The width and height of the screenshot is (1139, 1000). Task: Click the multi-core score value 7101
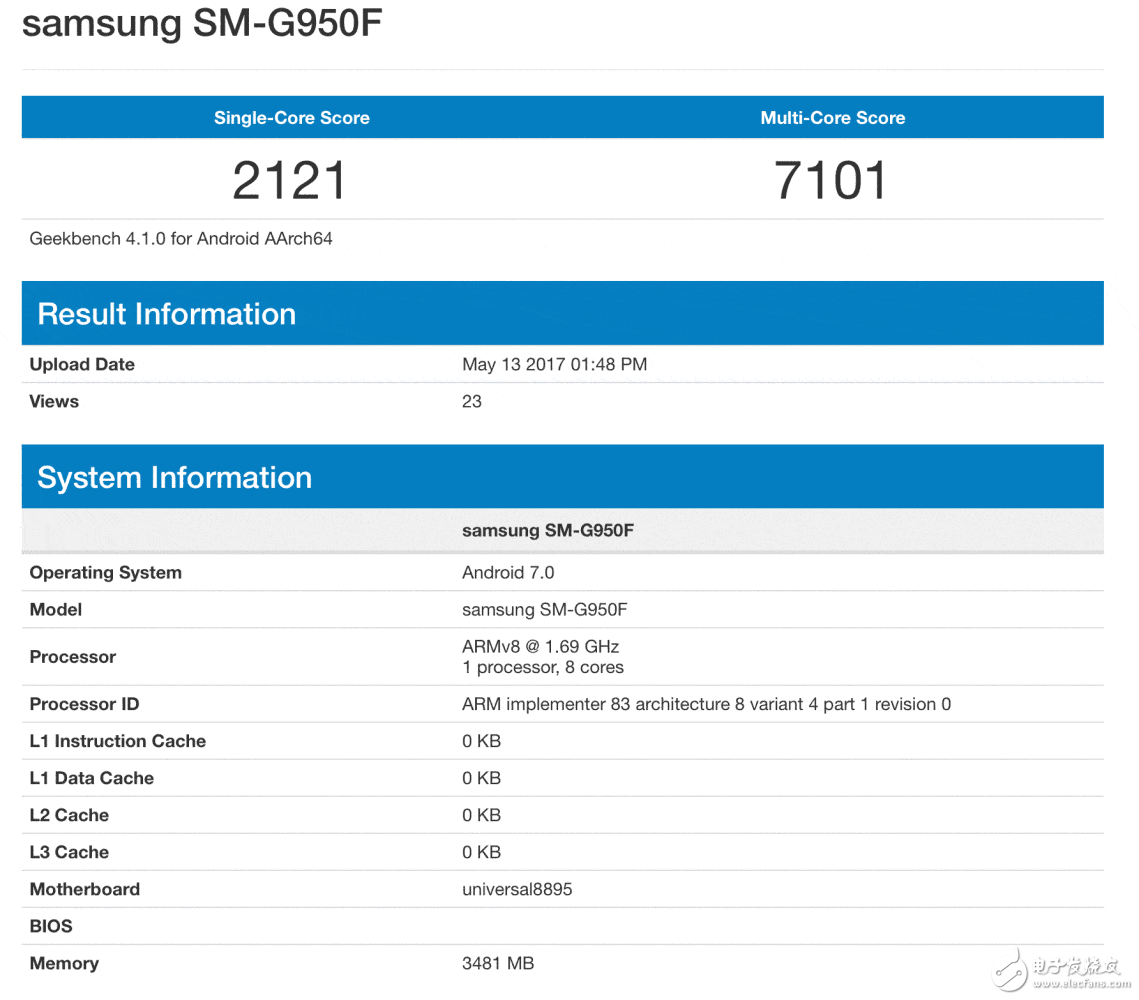pyautogui.click(x=831, y=181)
